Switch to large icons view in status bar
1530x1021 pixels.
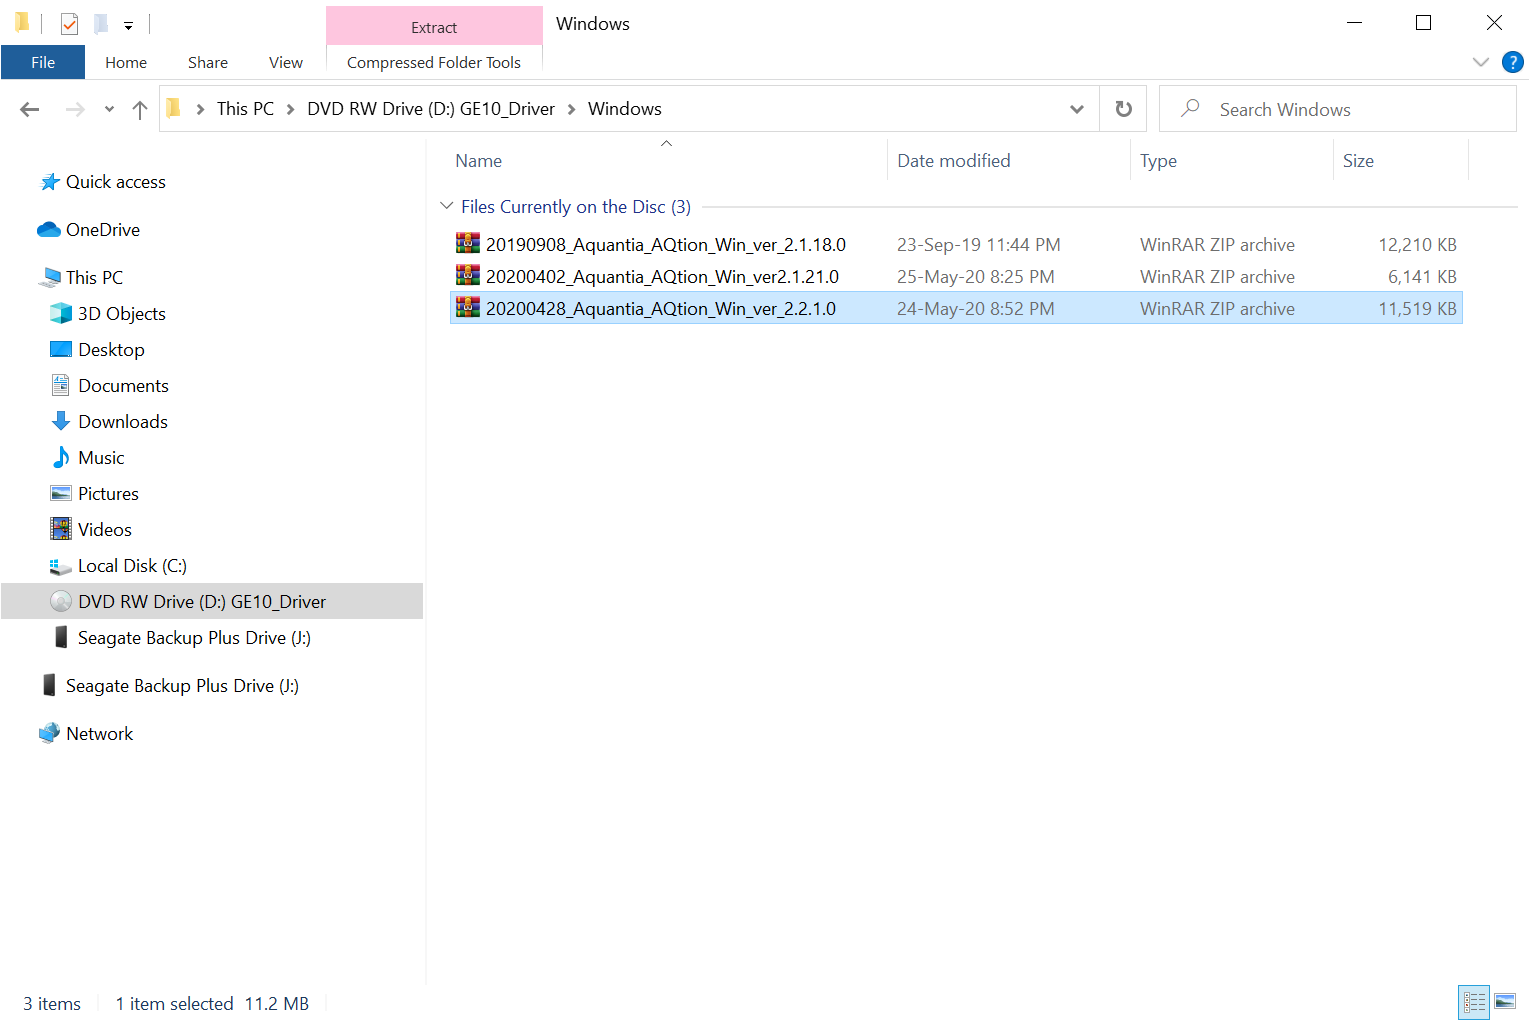[1505, 1002]
